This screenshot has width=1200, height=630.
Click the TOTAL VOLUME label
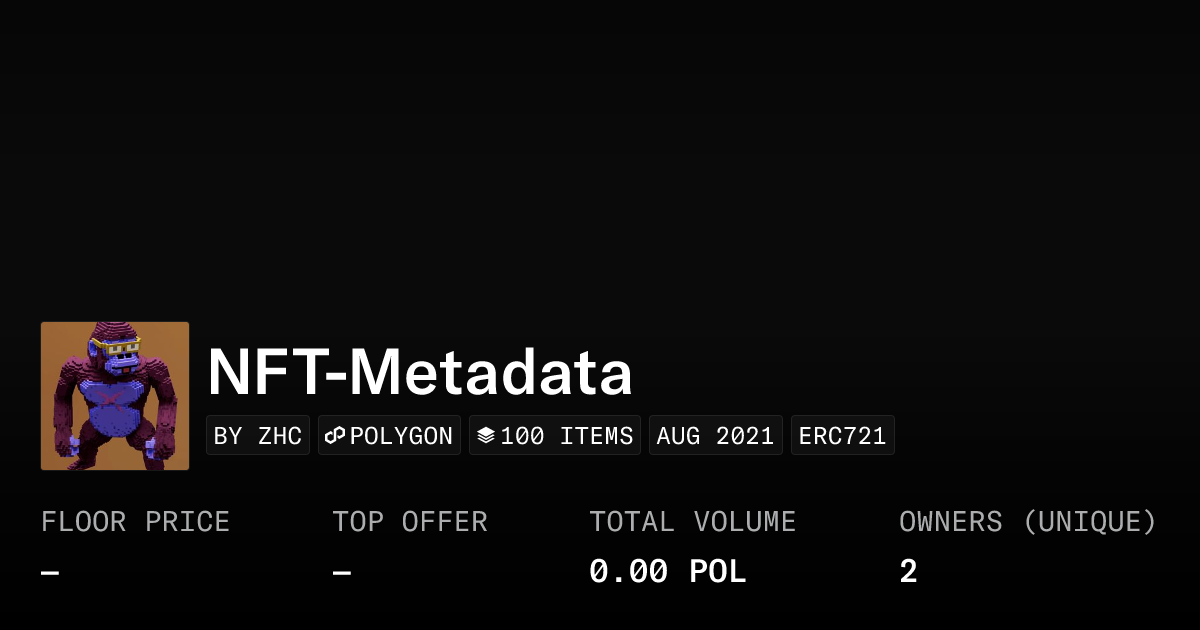pos(692,522)
